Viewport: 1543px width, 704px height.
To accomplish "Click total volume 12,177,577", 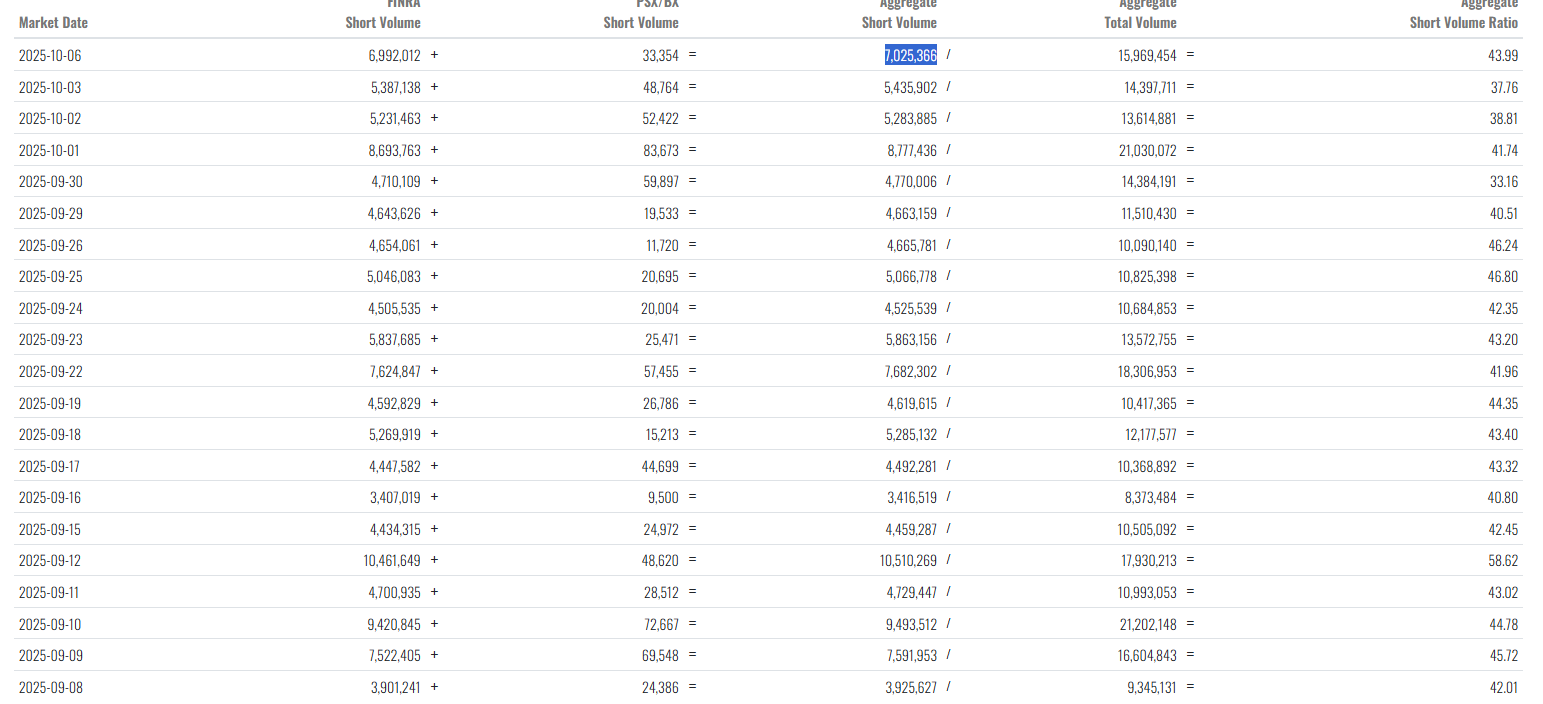I will pos(1149,435).
